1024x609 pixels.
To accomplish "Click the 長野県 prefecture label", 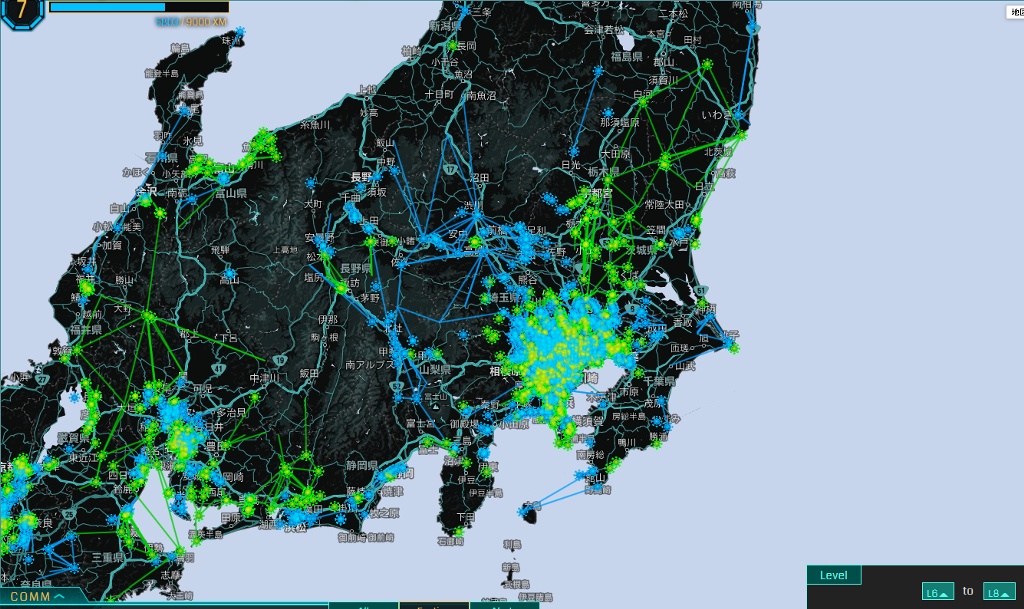I will 355,268.
